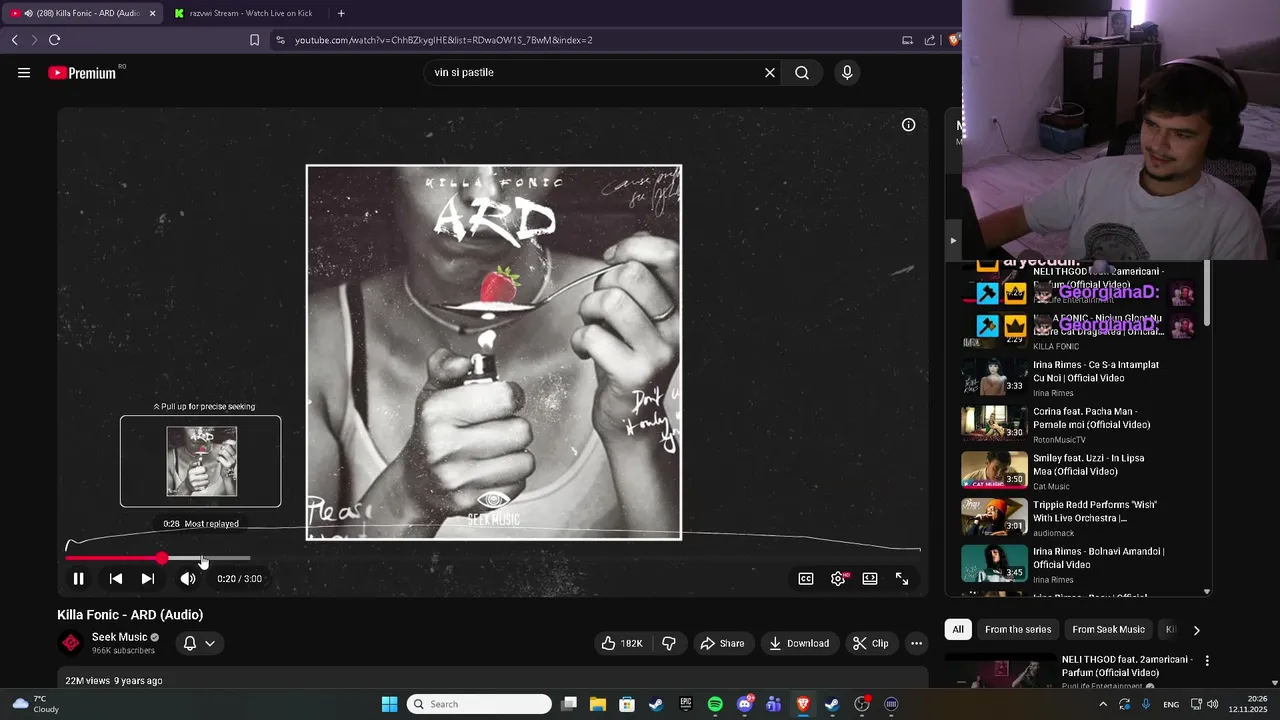Open the video info card icon

908,125
